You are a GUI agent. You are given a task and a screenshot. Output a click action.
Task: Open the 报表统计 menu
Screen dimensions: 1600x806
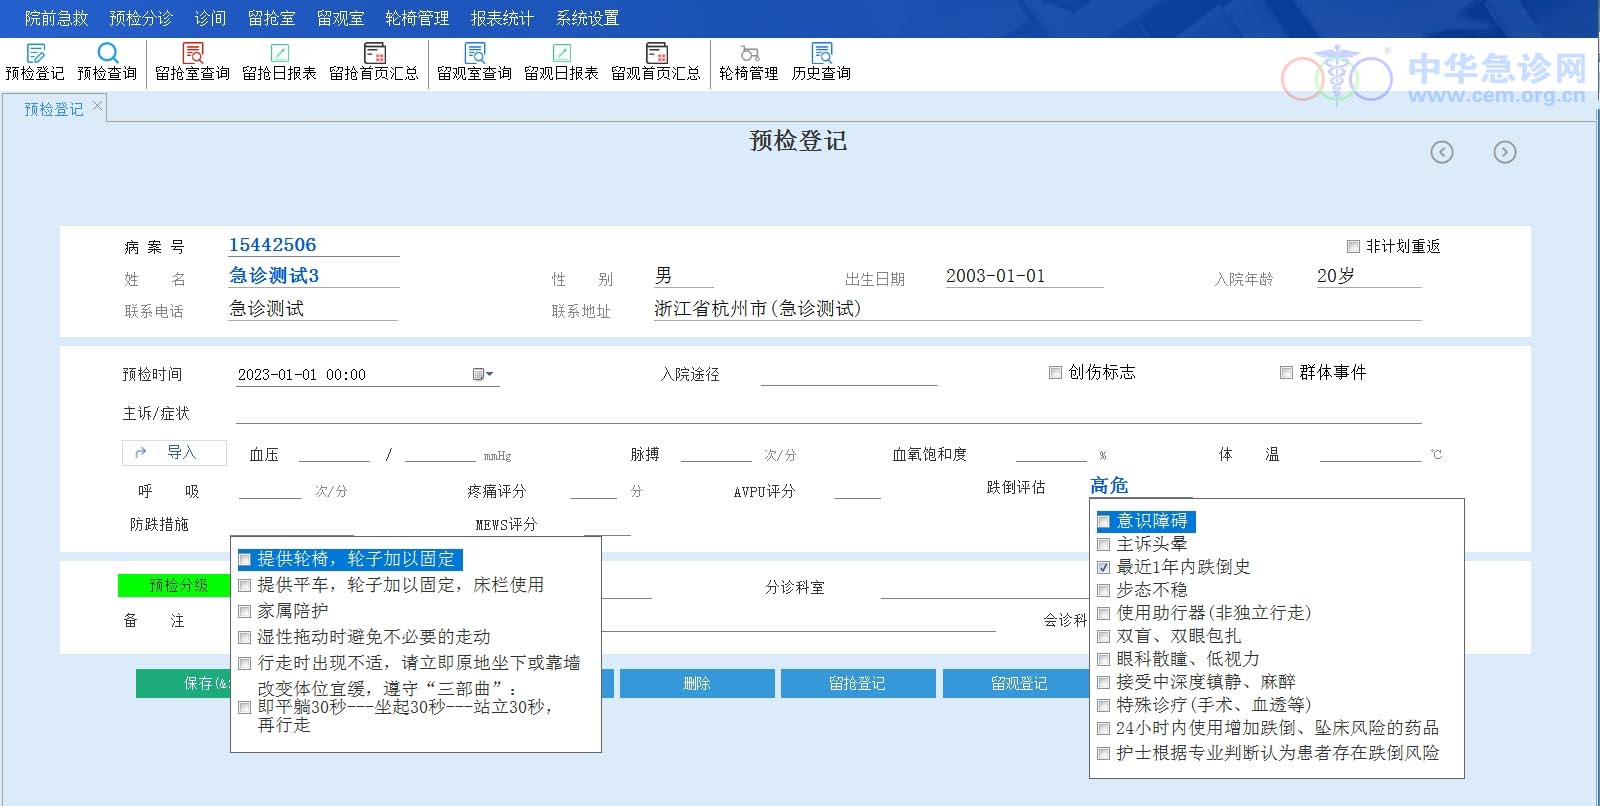click(502, 18)
